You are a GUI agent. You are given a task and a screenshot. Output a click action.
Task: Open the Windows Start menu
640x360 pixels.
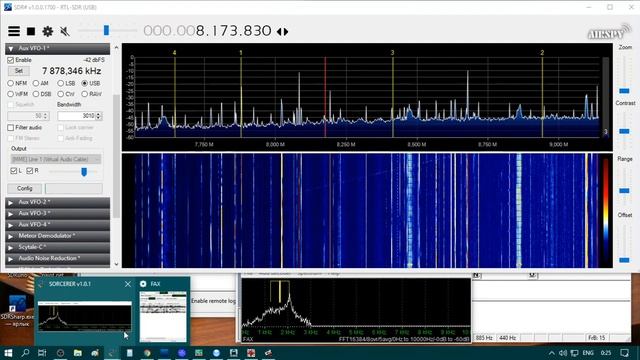[8, 353]
